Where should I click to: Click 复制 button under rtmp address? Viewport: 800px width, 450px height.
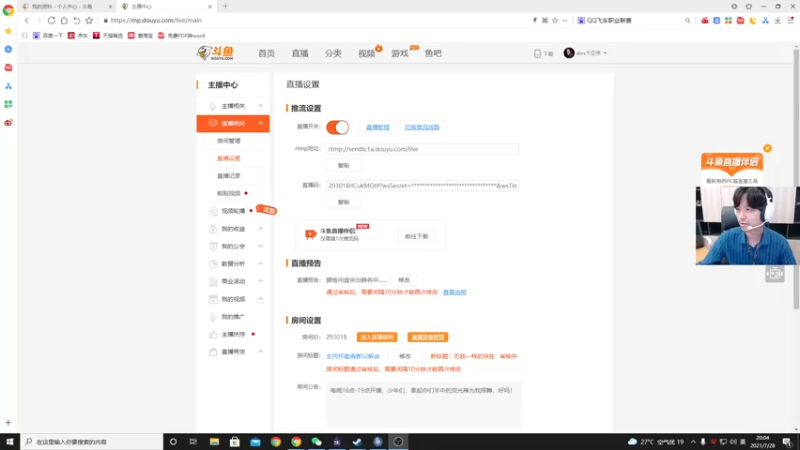pos(343,165)
